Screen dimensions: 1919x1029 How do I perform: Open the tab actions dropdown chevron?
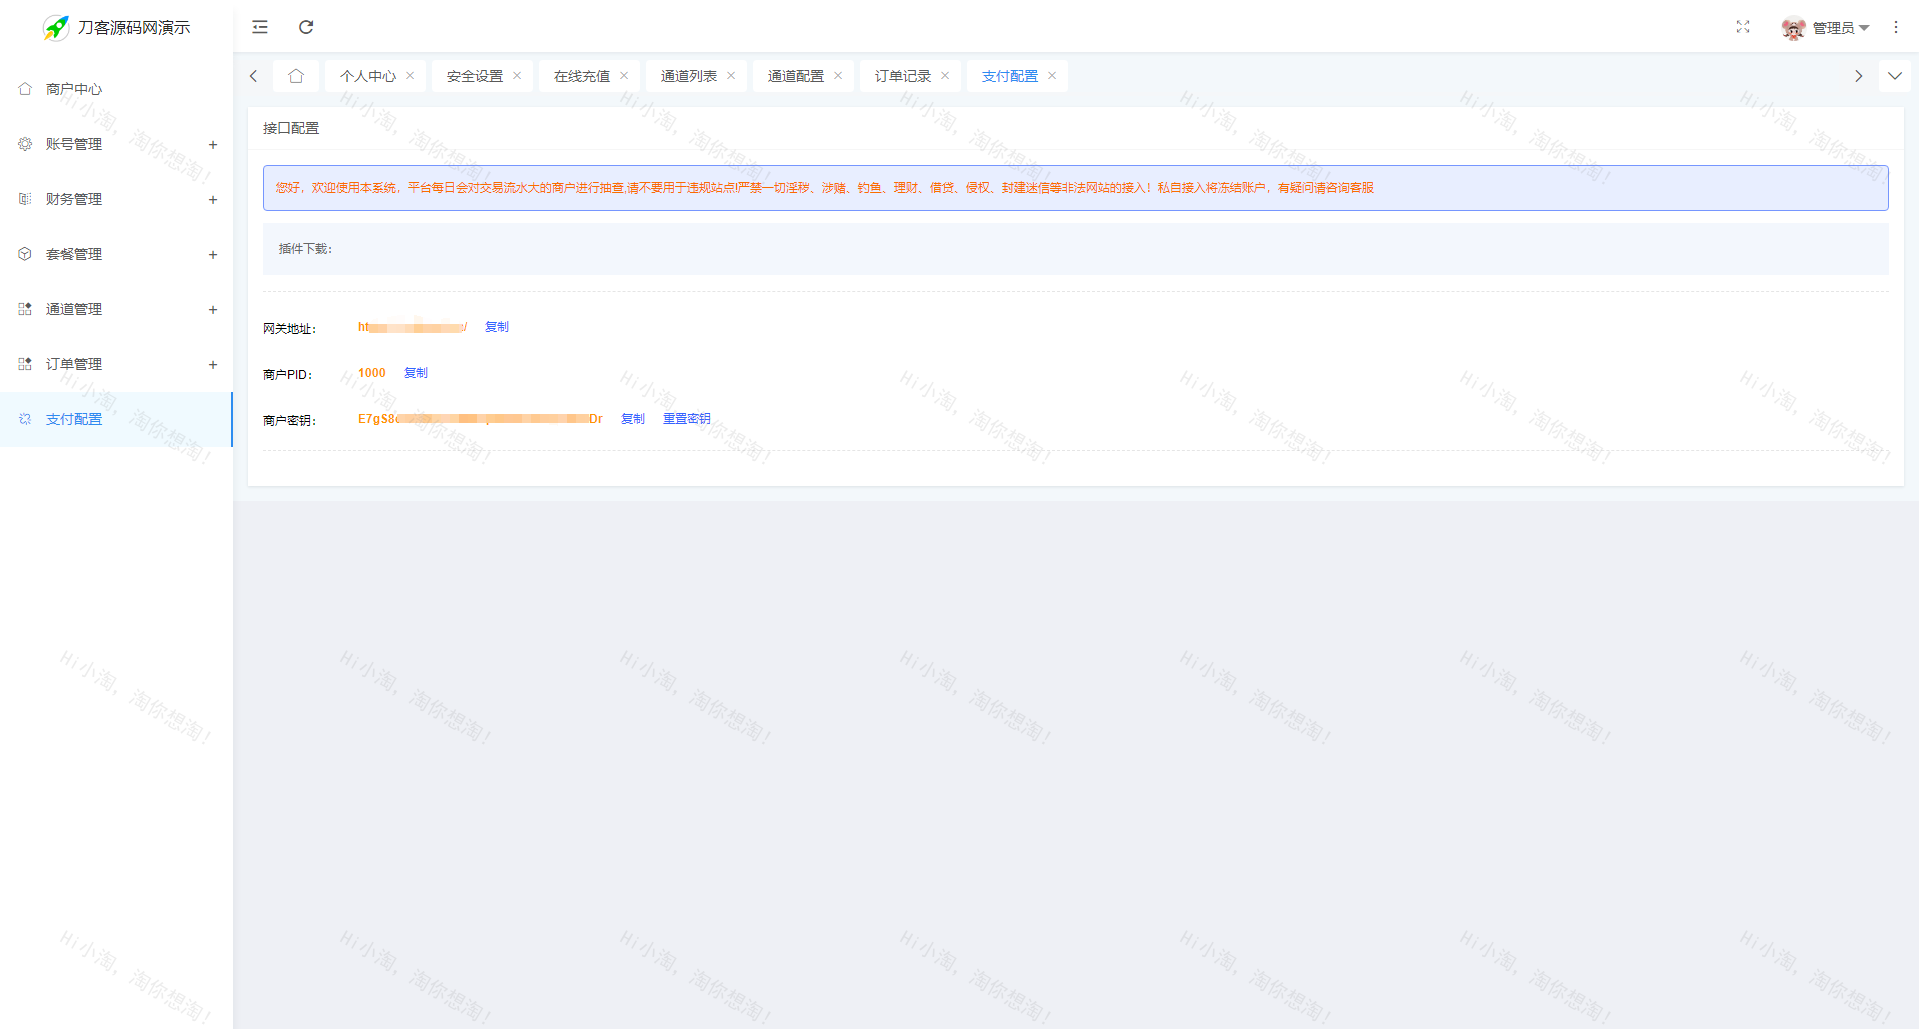[x=1894, y=76]
